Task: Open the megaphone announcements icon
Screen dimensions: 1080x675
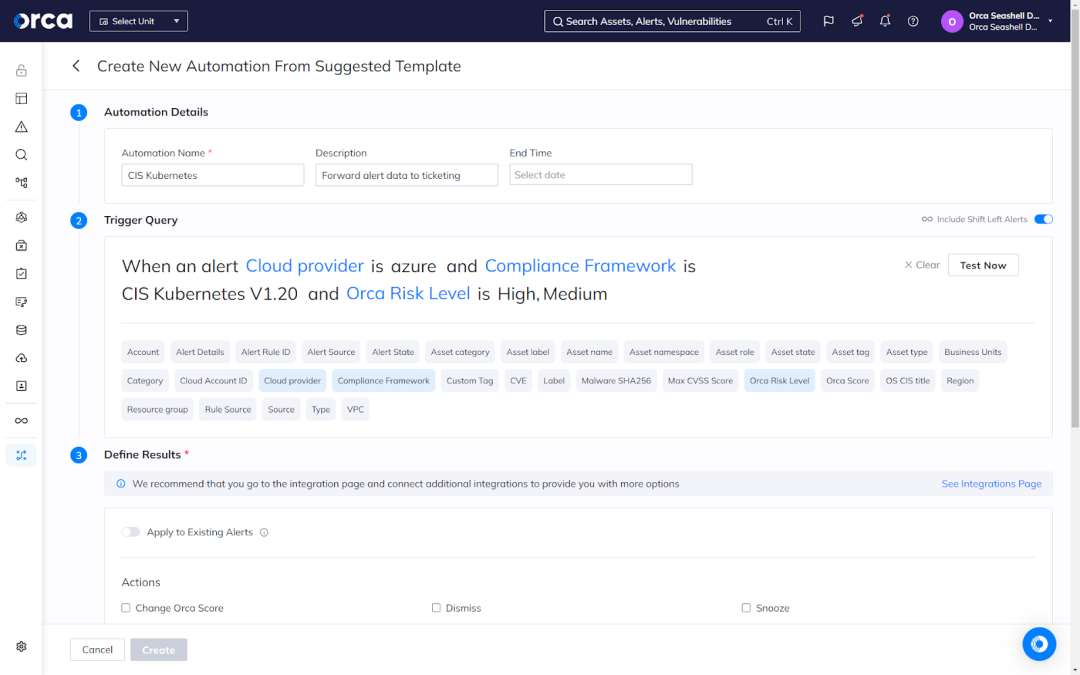Action: (x=857, y=21)
